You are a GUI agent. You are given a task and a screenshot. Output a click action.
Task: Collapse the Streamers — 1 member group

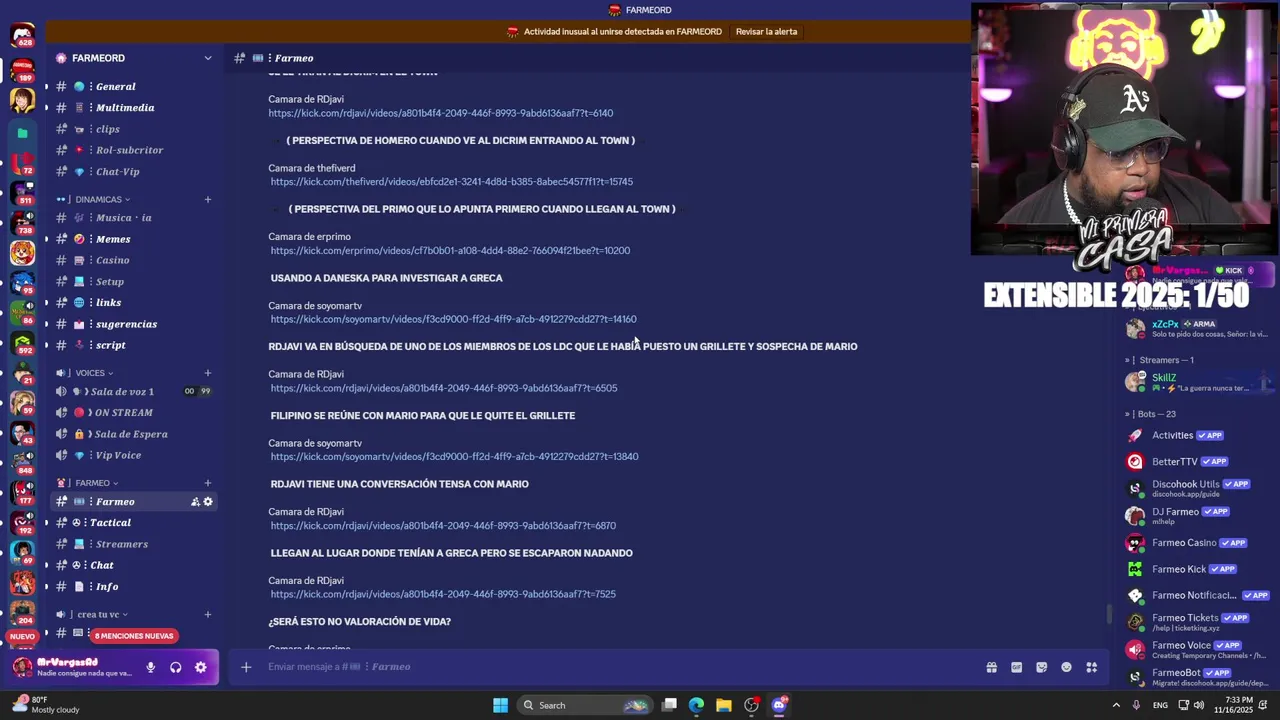click(1161, 360)
